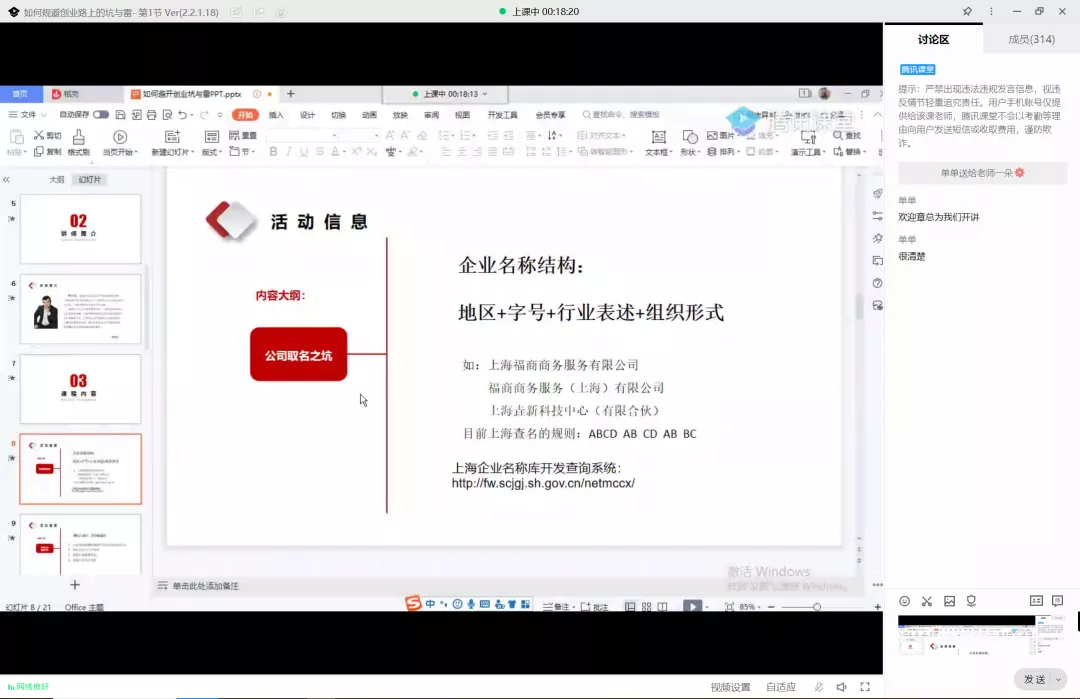Select slide 6 thumbnail with the presenter photo

click(x=81, y=309)
